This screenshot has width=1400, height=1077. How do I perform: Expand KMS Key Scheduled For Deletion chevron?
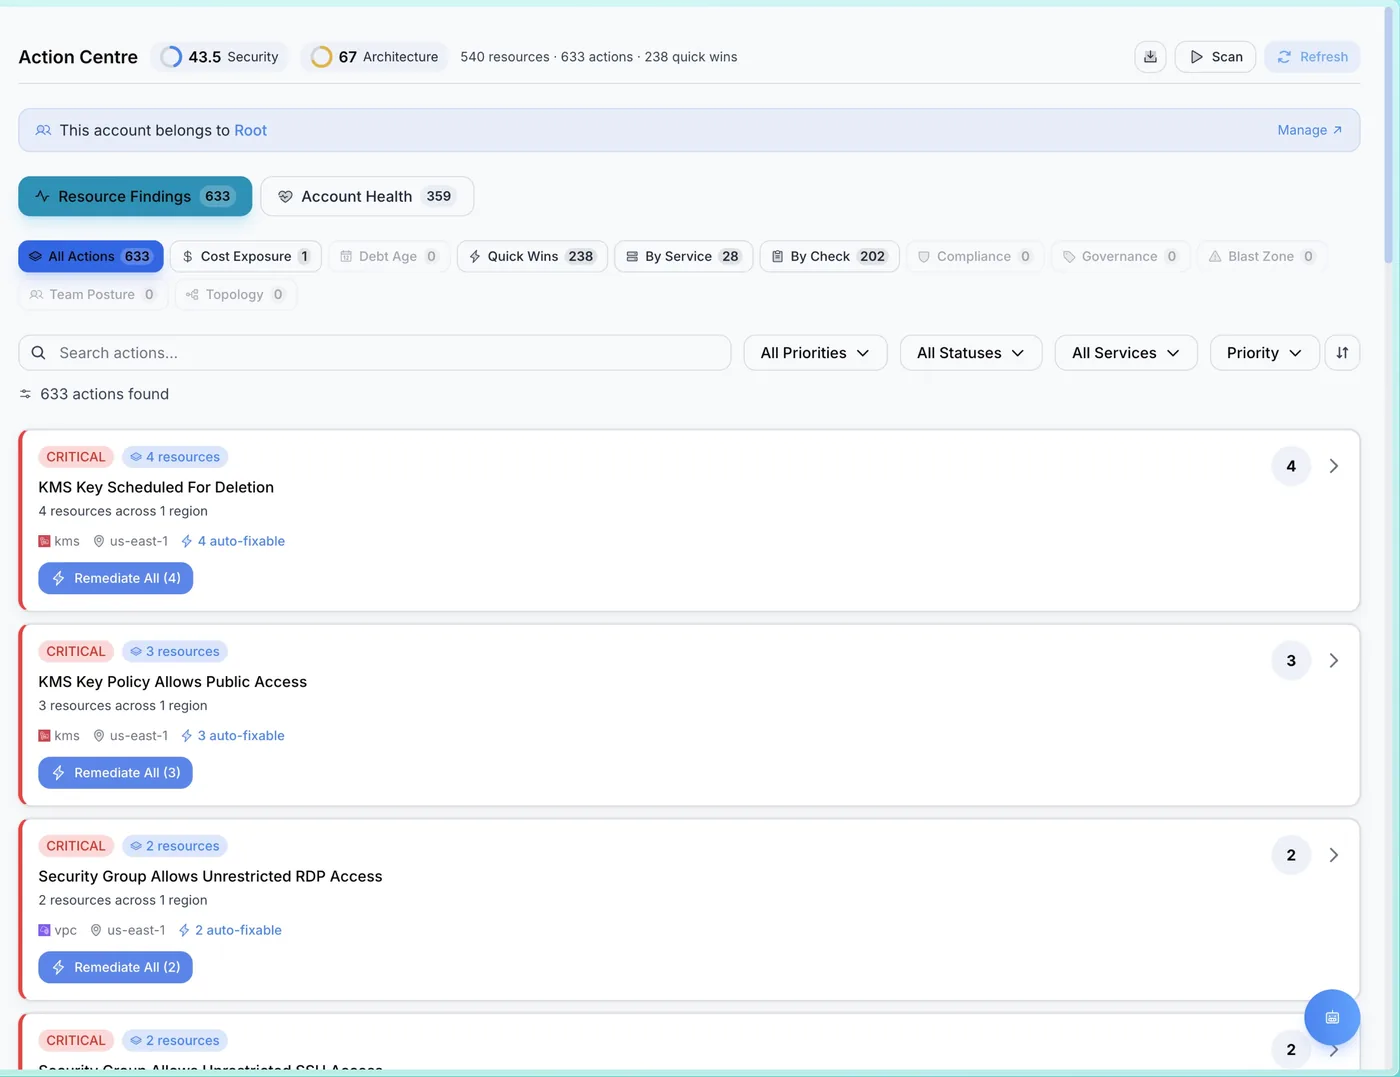pyautogui.click(x=1334, y=466)
